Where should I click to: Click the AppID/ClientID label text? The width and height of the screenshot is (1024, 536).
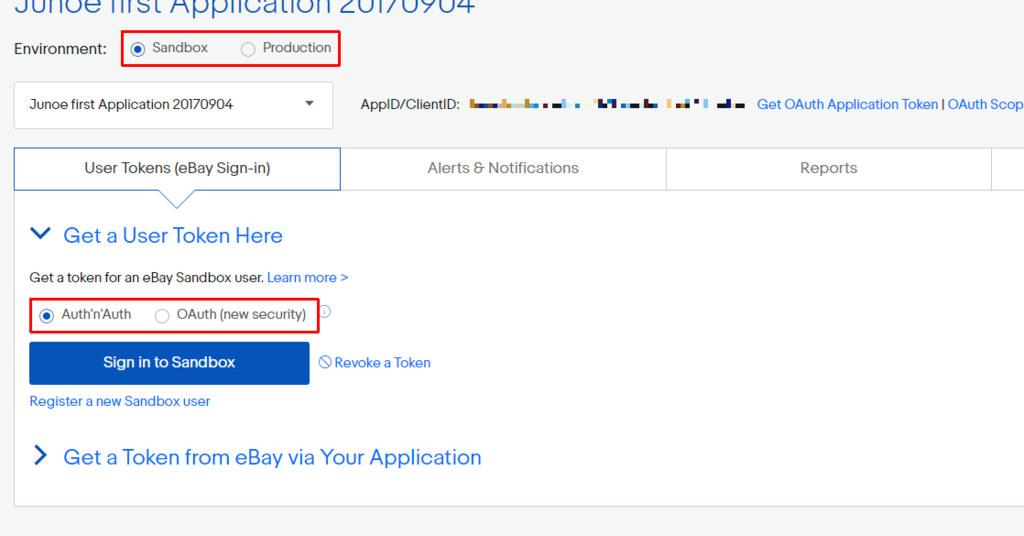coord(410,104)
